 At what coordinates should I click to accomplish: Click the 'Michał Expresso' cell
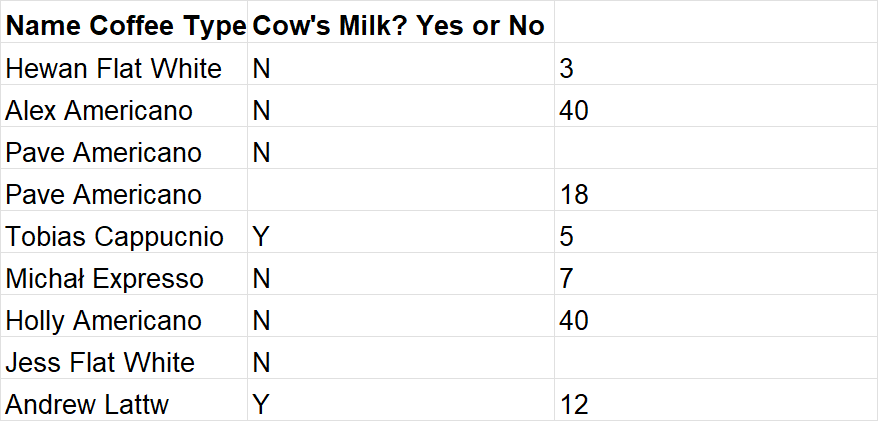(104, 279)
